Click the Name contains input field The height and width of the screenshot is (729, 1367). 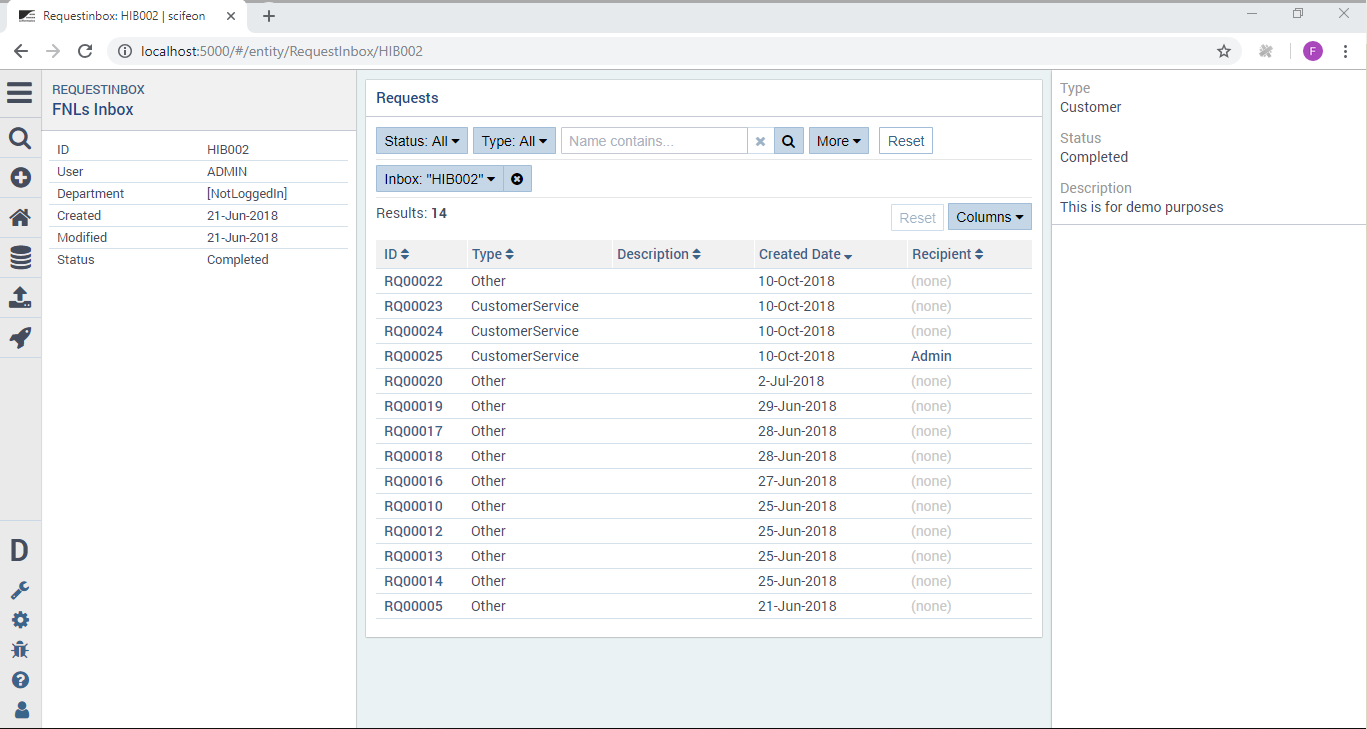pos(654,141)
